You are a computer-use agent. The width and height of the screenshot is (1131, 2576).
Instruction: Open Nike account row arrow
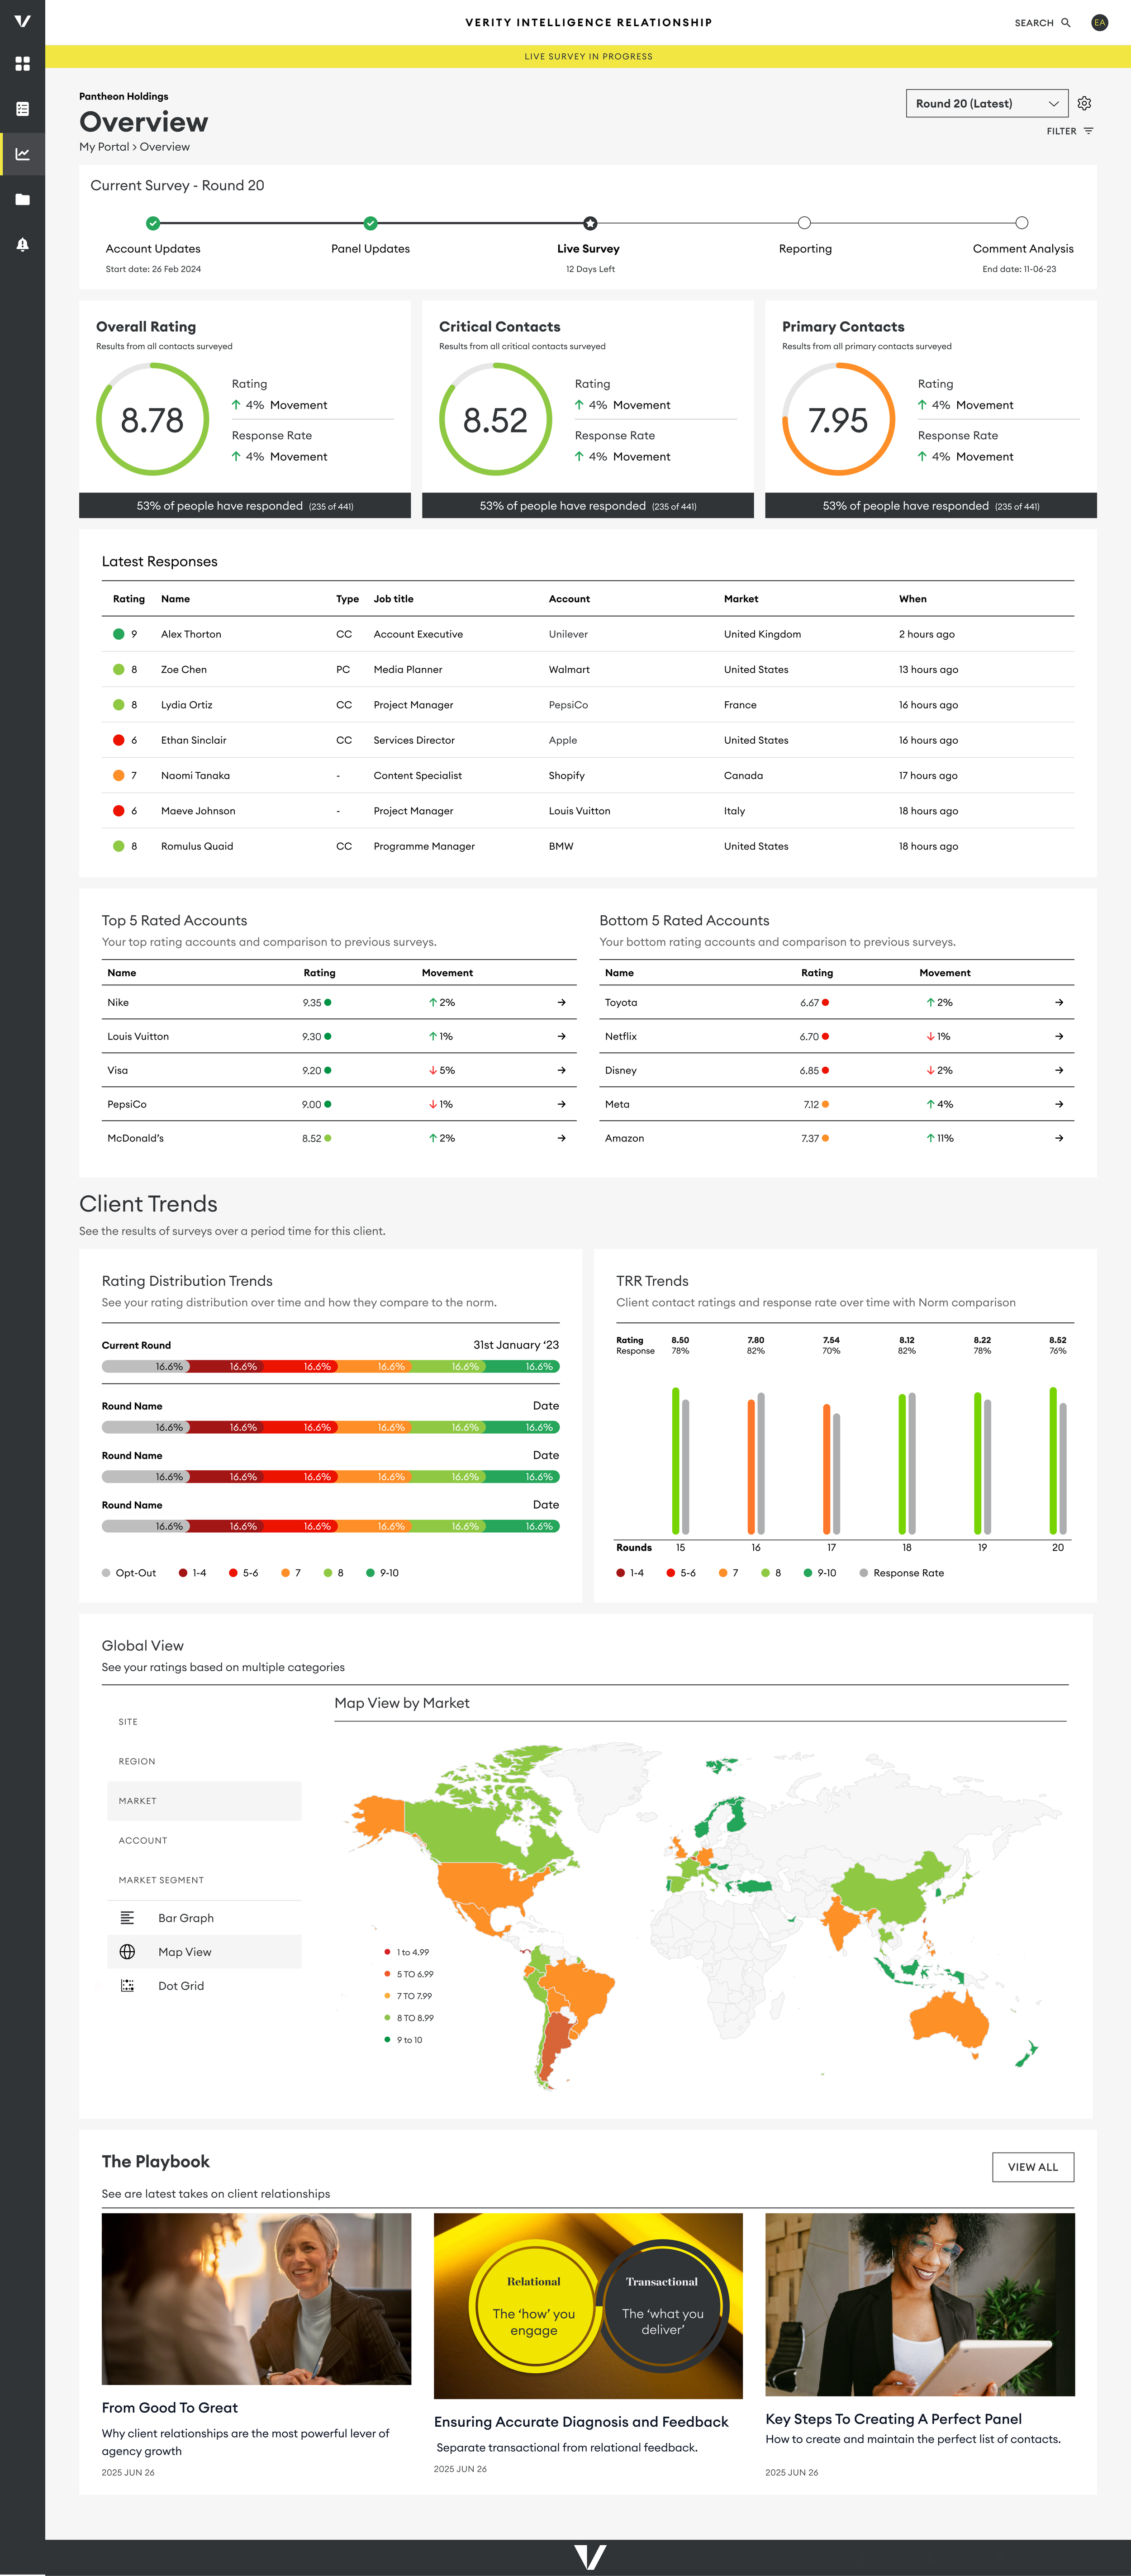561,1002
